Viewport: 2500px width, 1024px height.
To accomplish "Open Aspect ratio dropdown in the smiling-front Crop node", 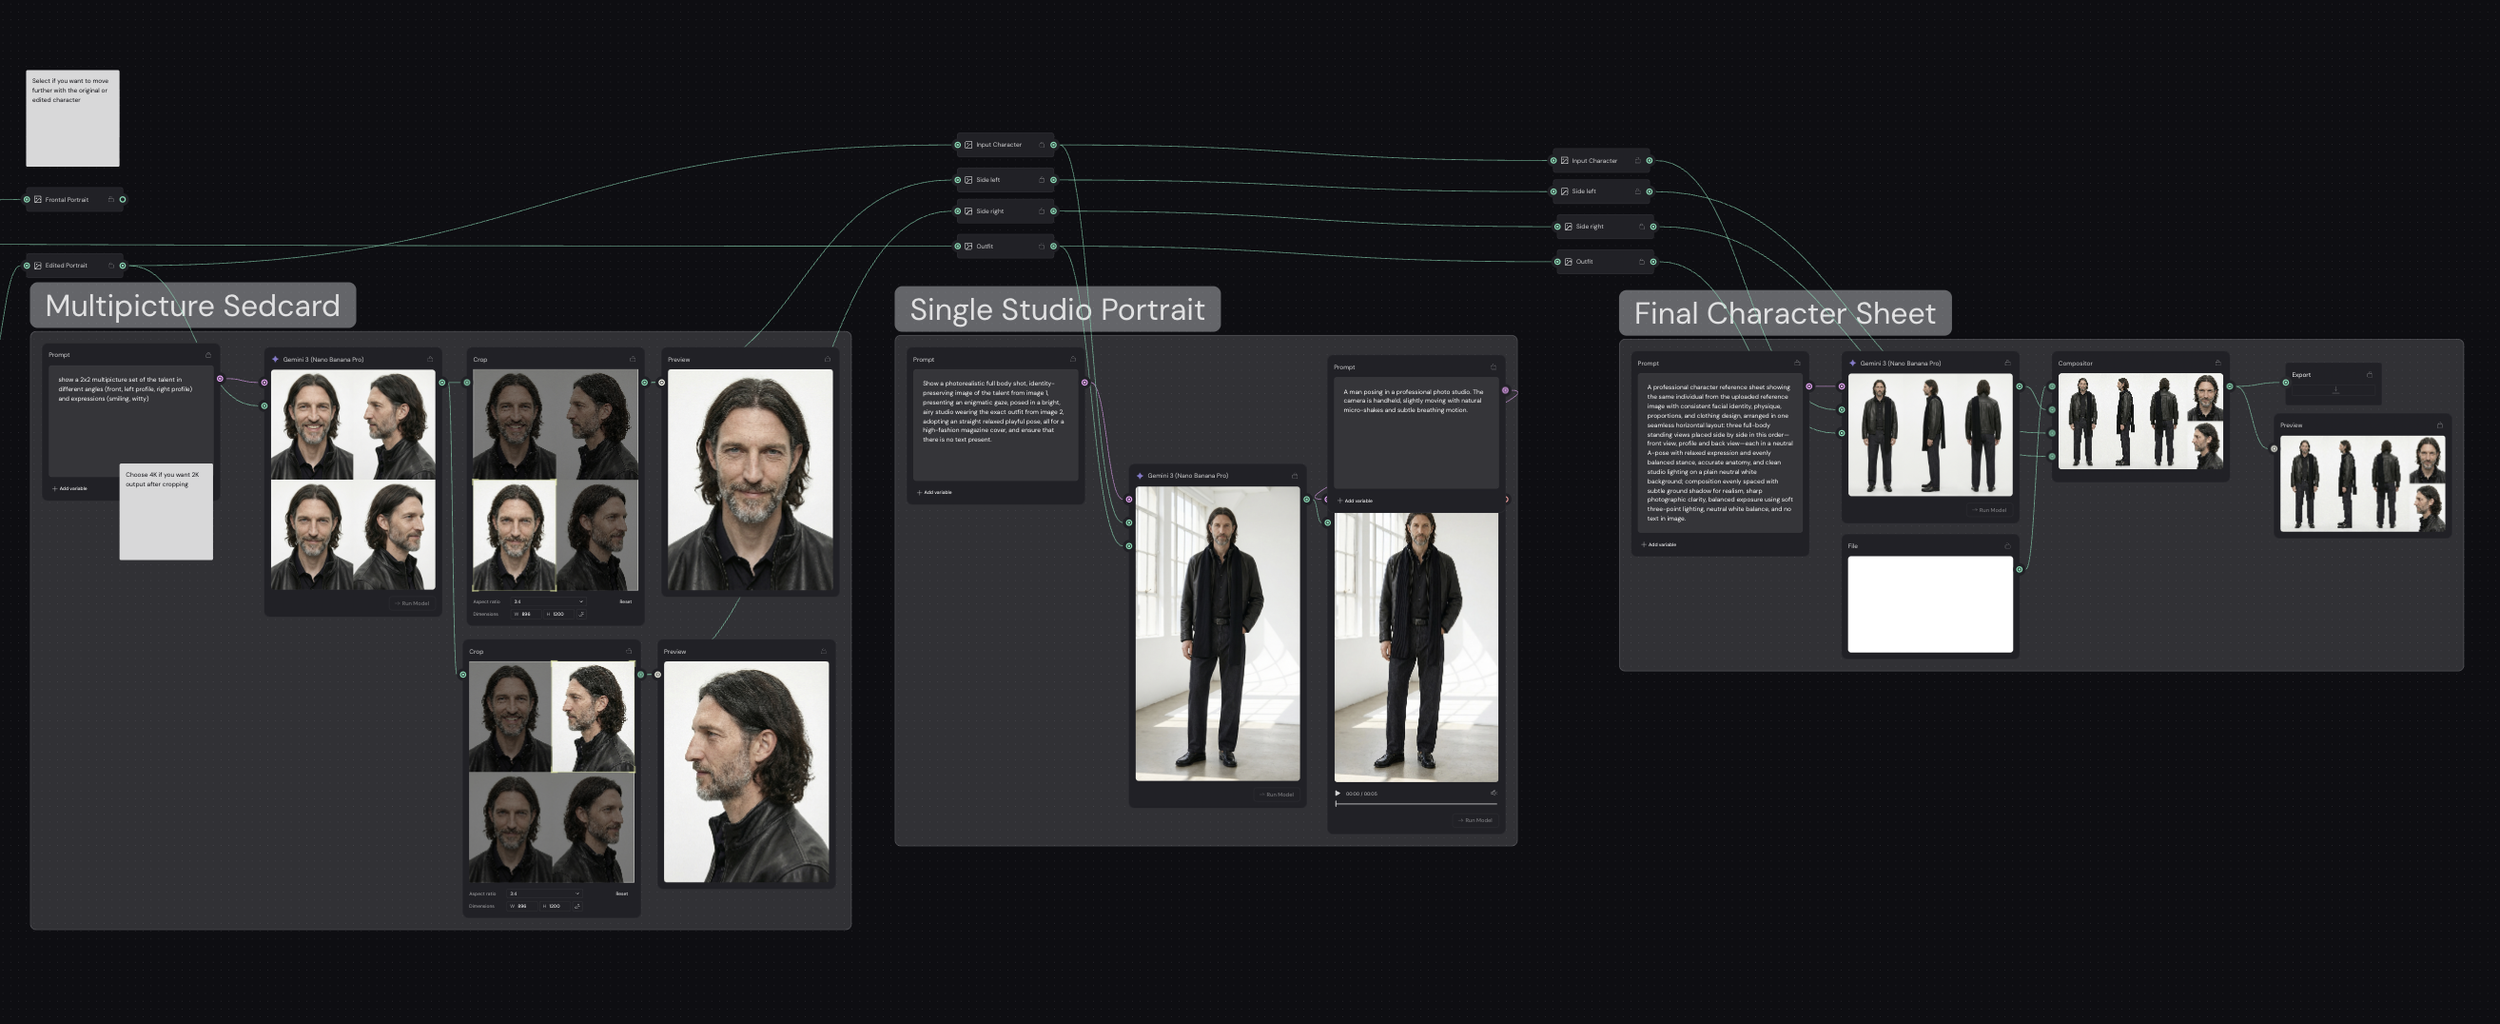I will tap(548, 602).
